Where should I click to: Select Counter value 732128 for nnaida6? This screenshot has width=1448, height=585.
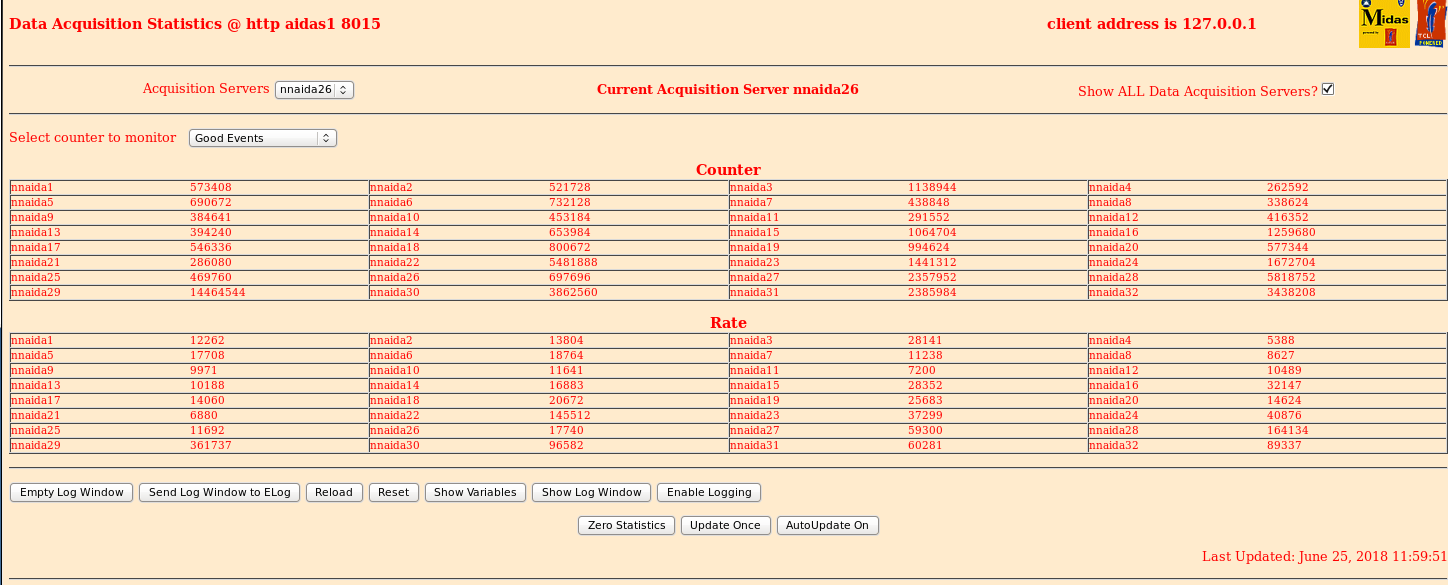(x=570, y=202)
